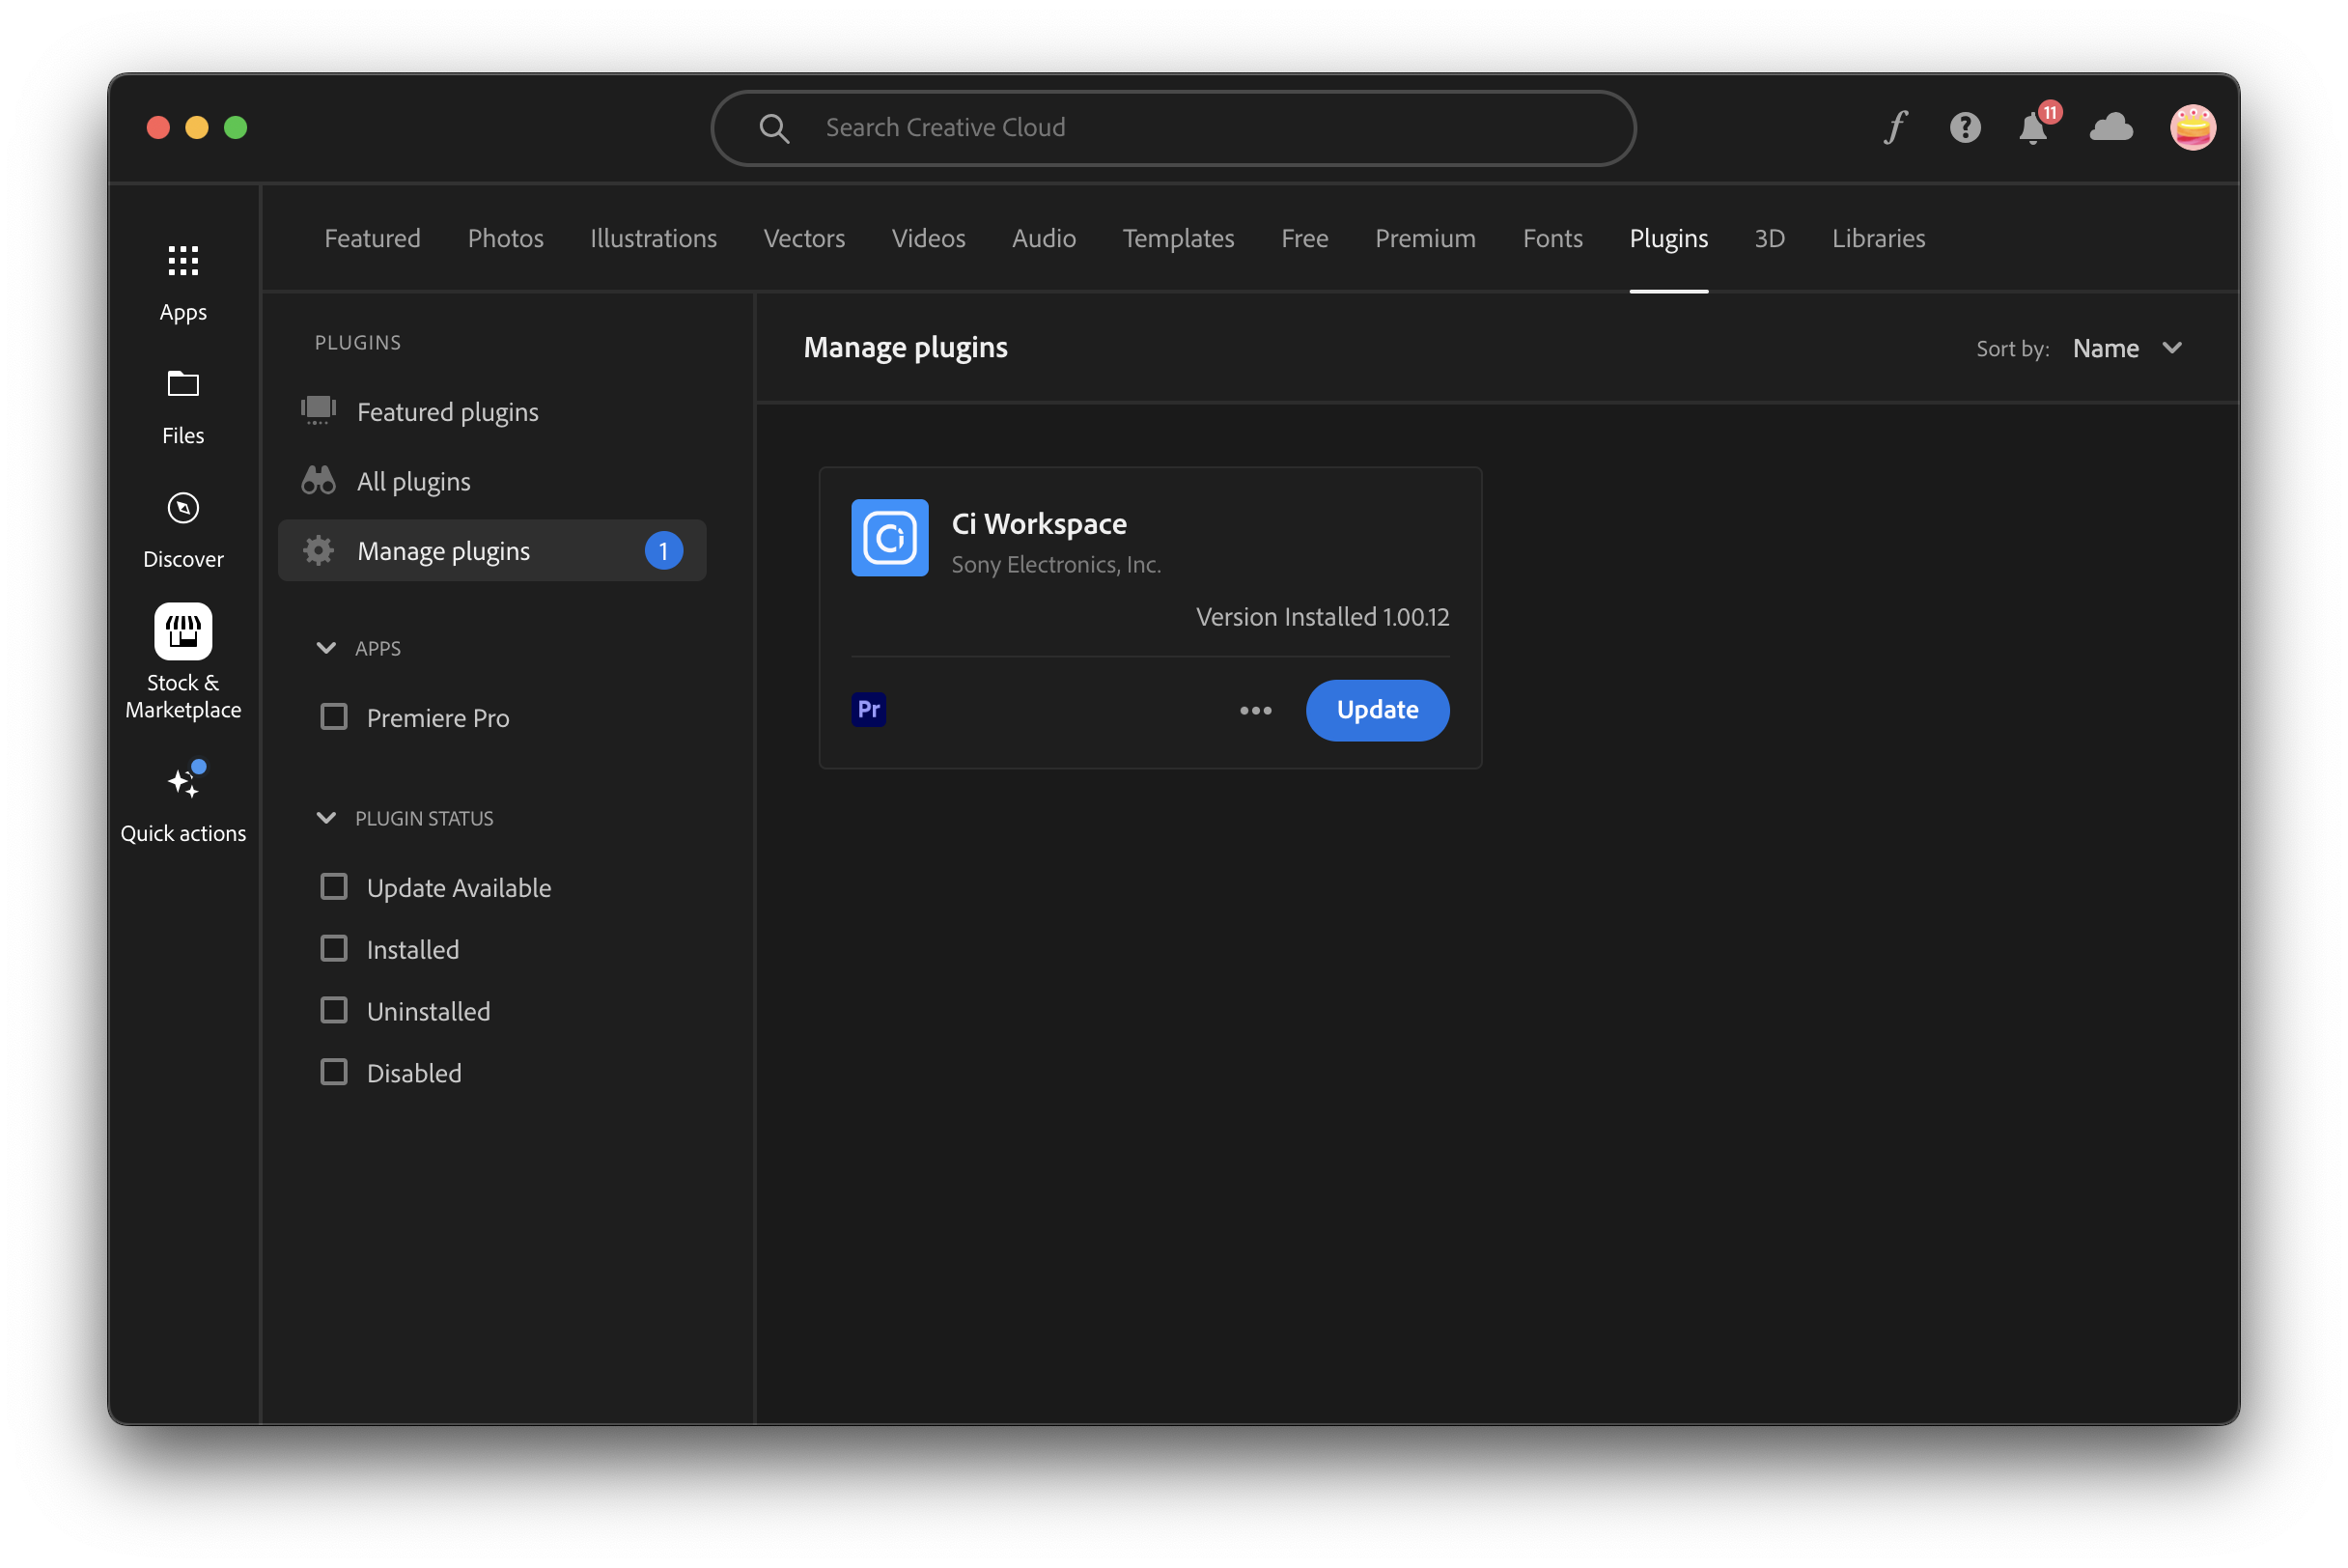The width and height of the screenshot is (2348, 1568).
Task: Open the 3D tab
Action: coord(1769,238)
